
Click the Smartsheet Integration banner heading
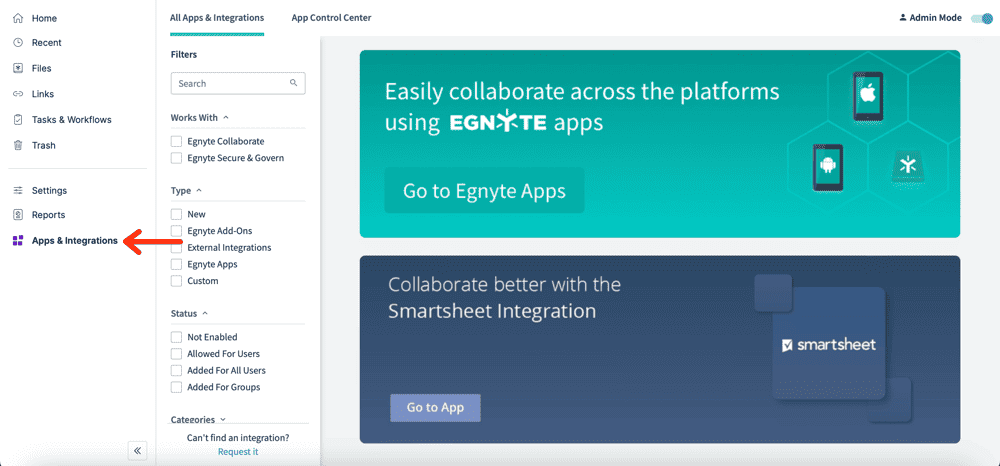tap(504, 298)
